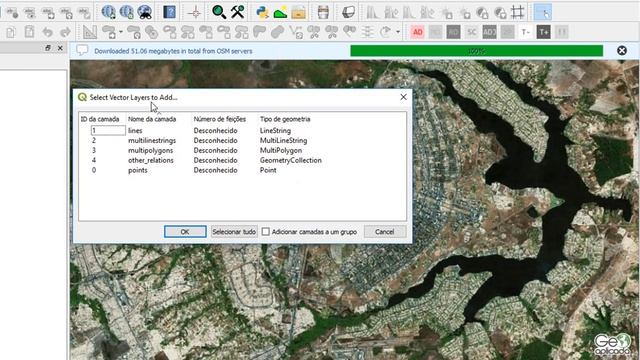This screenshot has height=360, width=640.
Task: Click the T- text decrease button
Action: point(525,32)
